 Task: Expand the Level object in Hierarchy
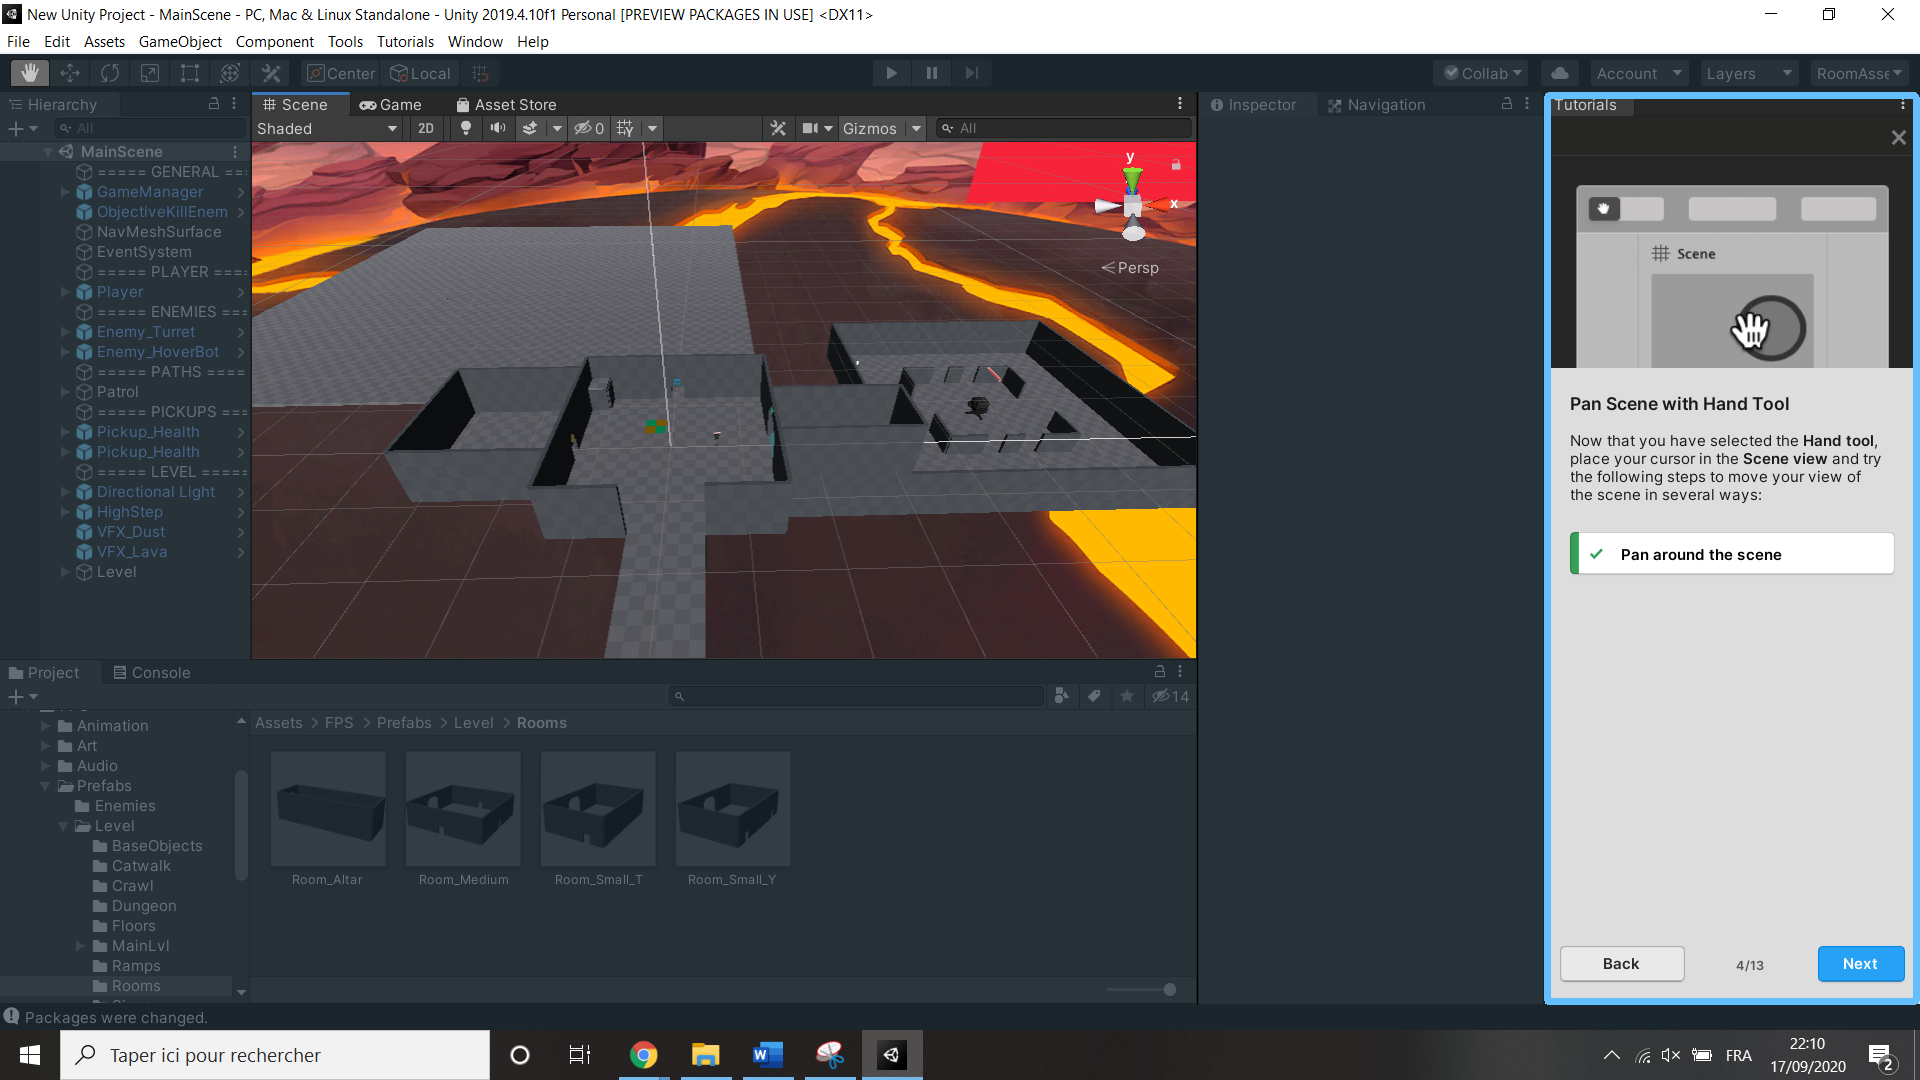click(x=65, y=572)
